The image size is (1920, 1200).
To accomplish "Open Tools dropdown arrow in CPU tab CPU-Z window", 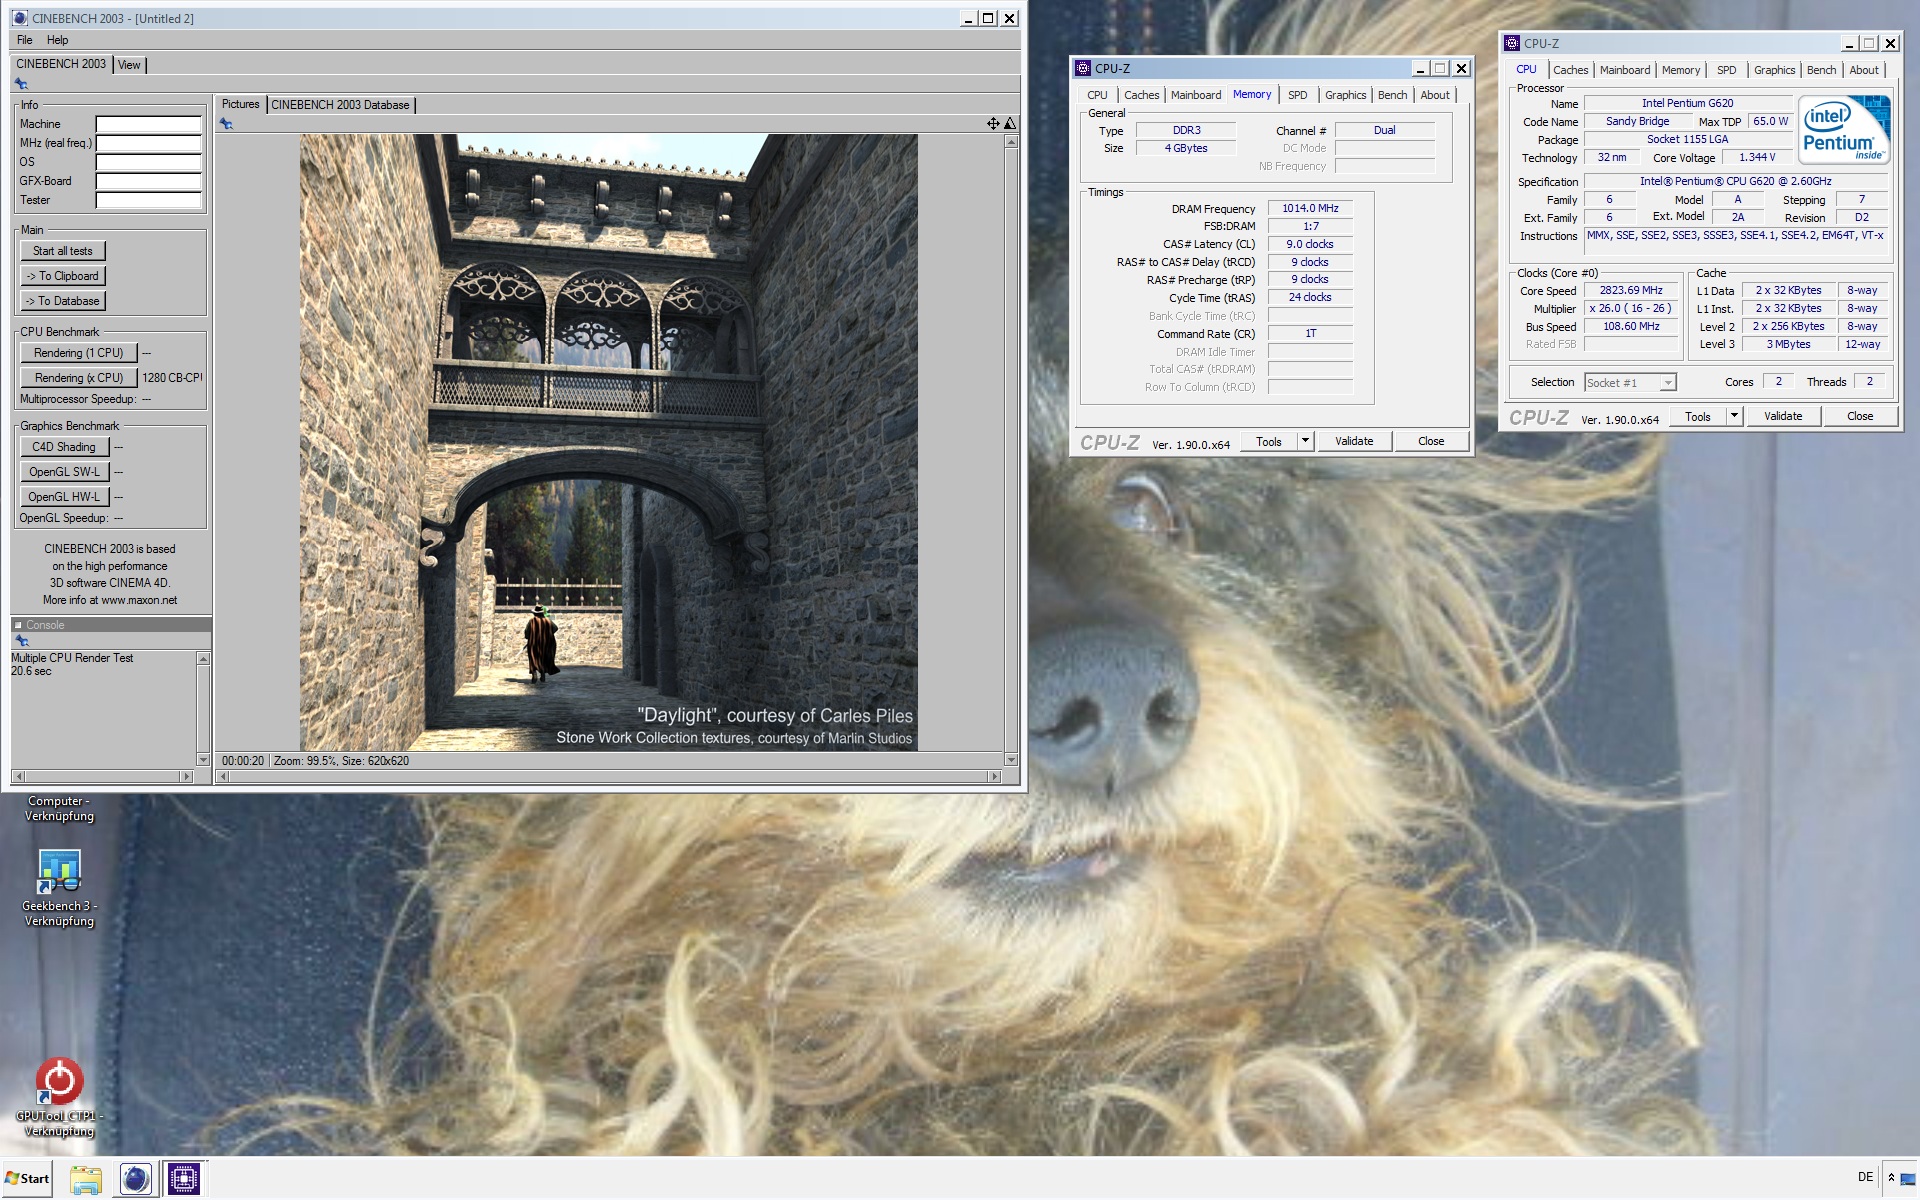I will [x=1734, y=416].
